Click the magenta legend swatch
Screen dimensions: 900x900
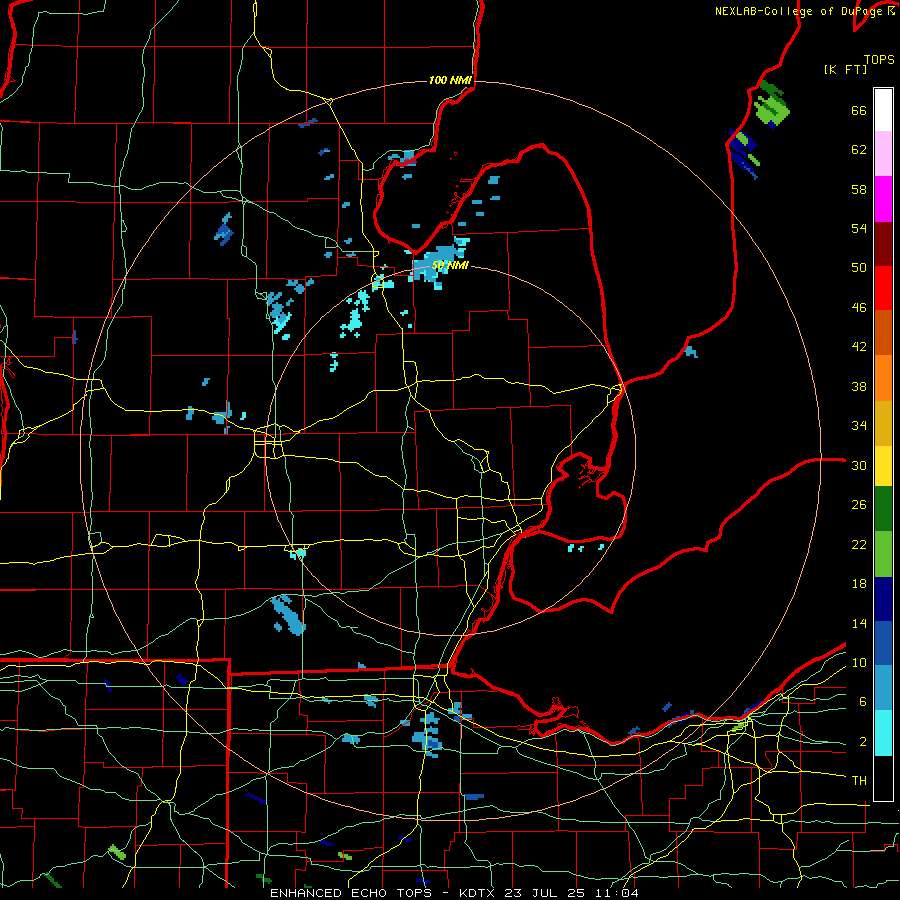(x=883, y=199)
